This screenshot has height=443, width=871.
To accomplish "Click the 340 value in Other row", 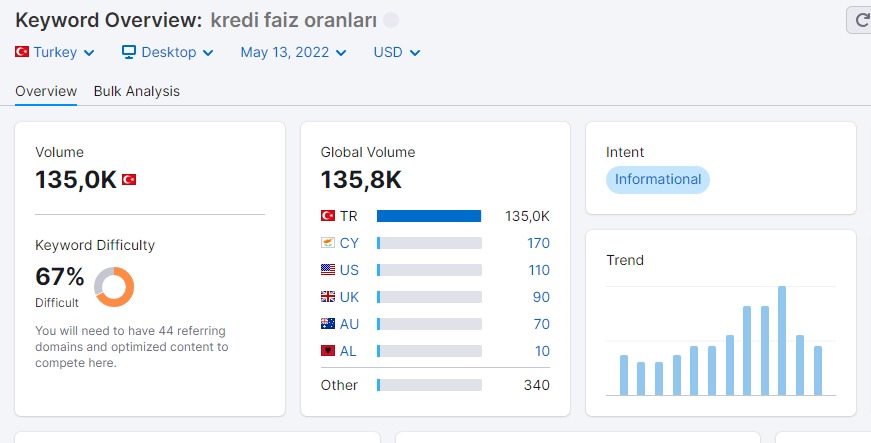I will coord(537,385).
